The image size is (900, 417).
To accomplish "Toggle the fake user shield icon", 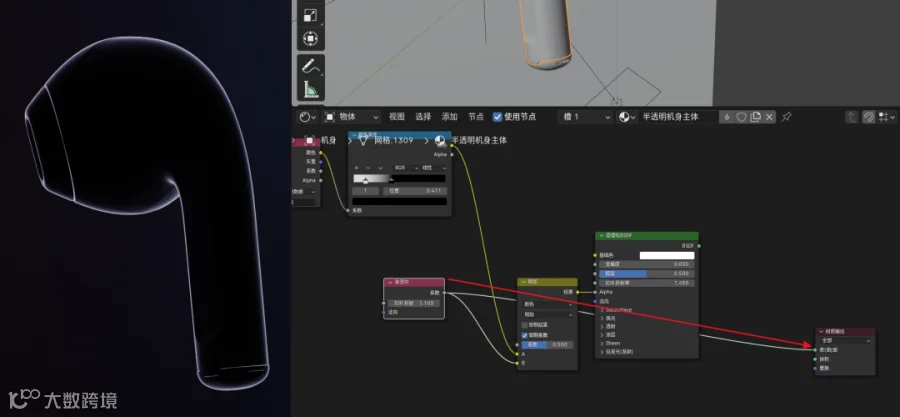I will [x=742, y=117].
